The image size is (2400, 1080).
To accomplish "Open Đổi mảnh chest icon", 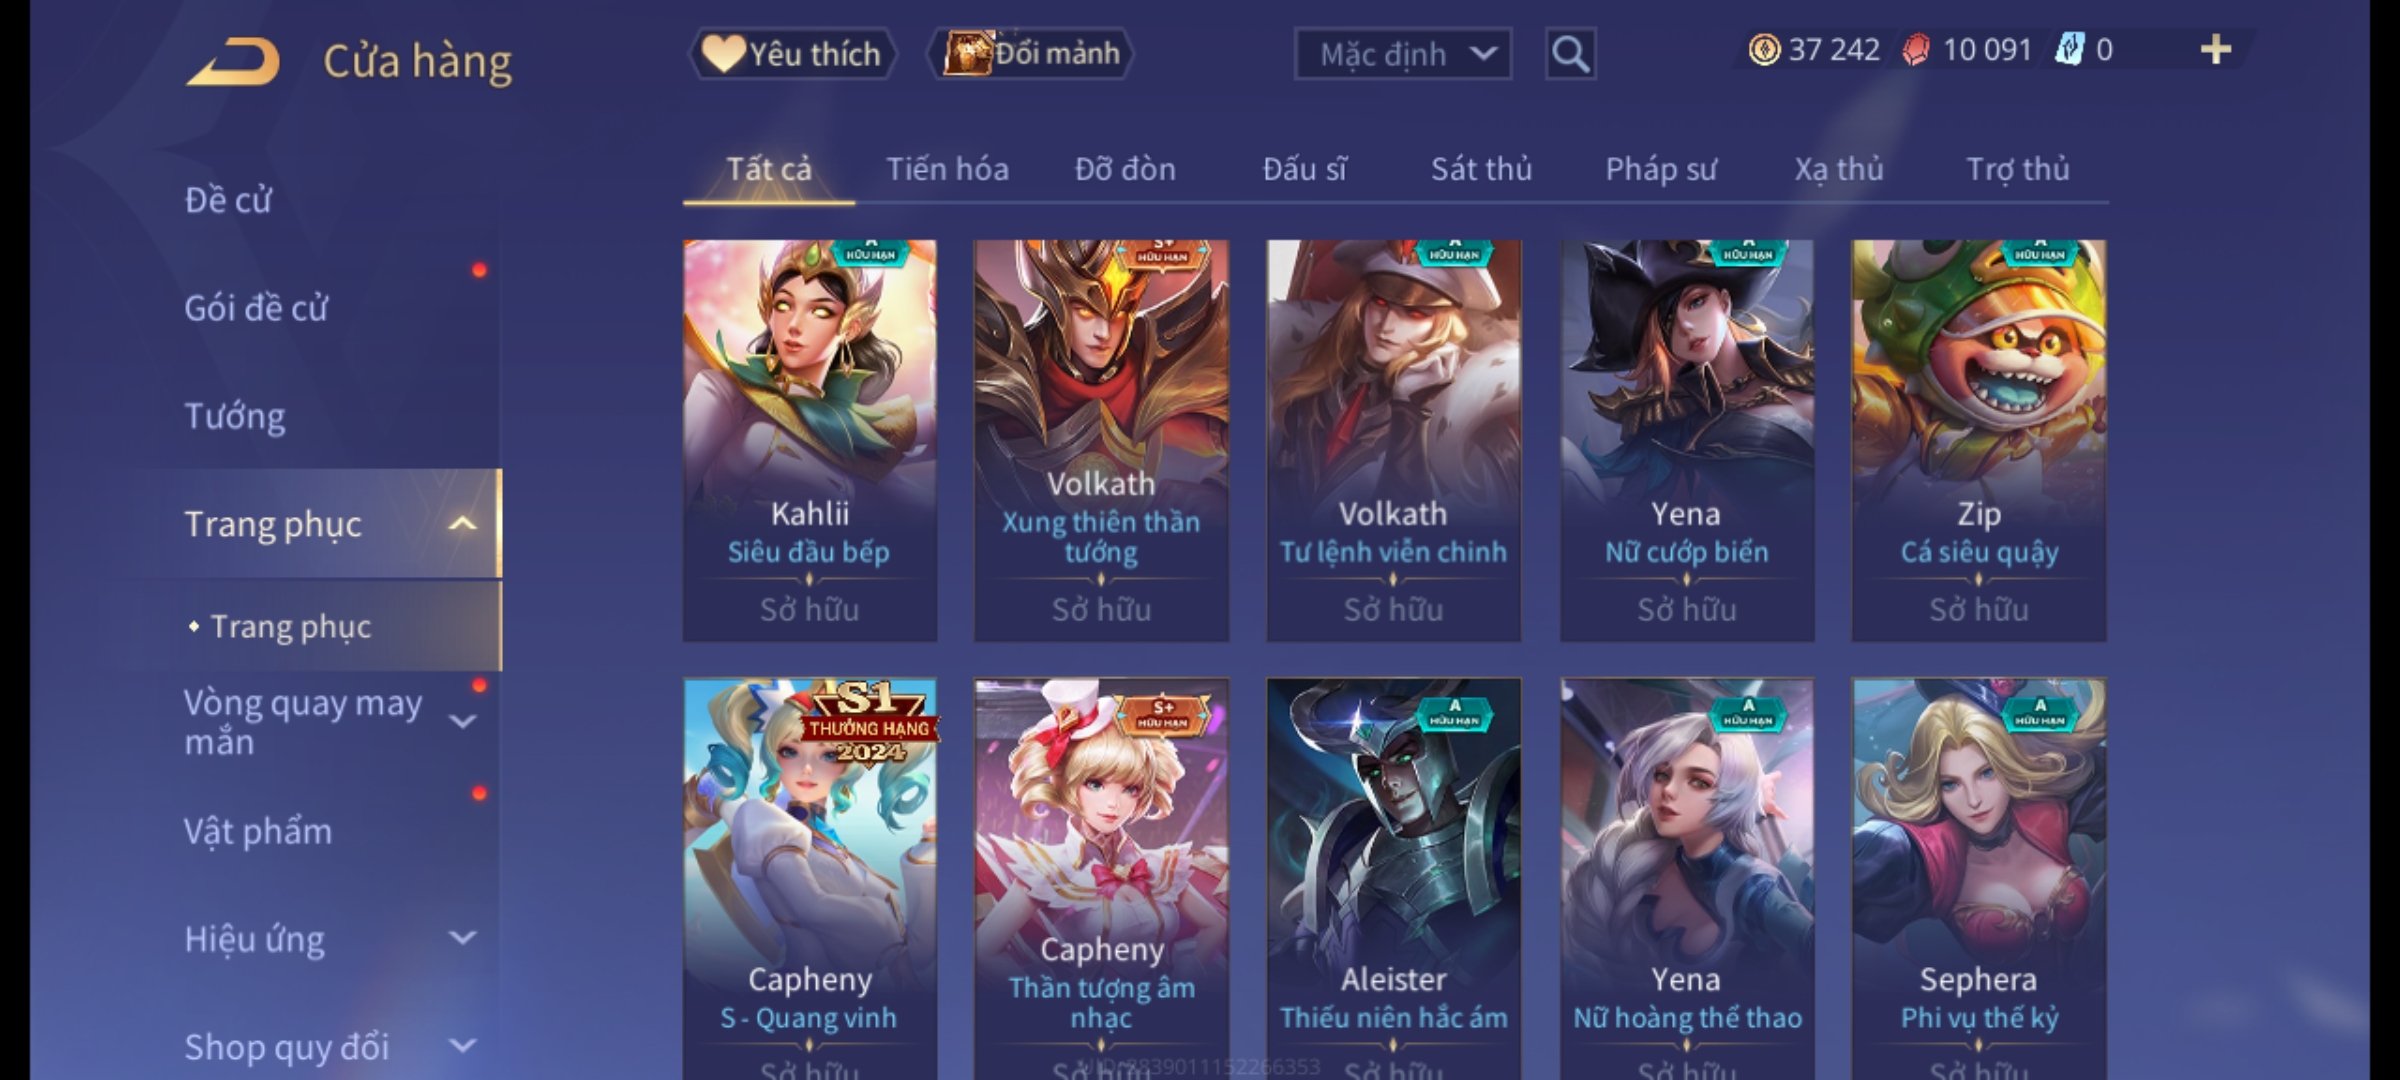I will 967,53.
